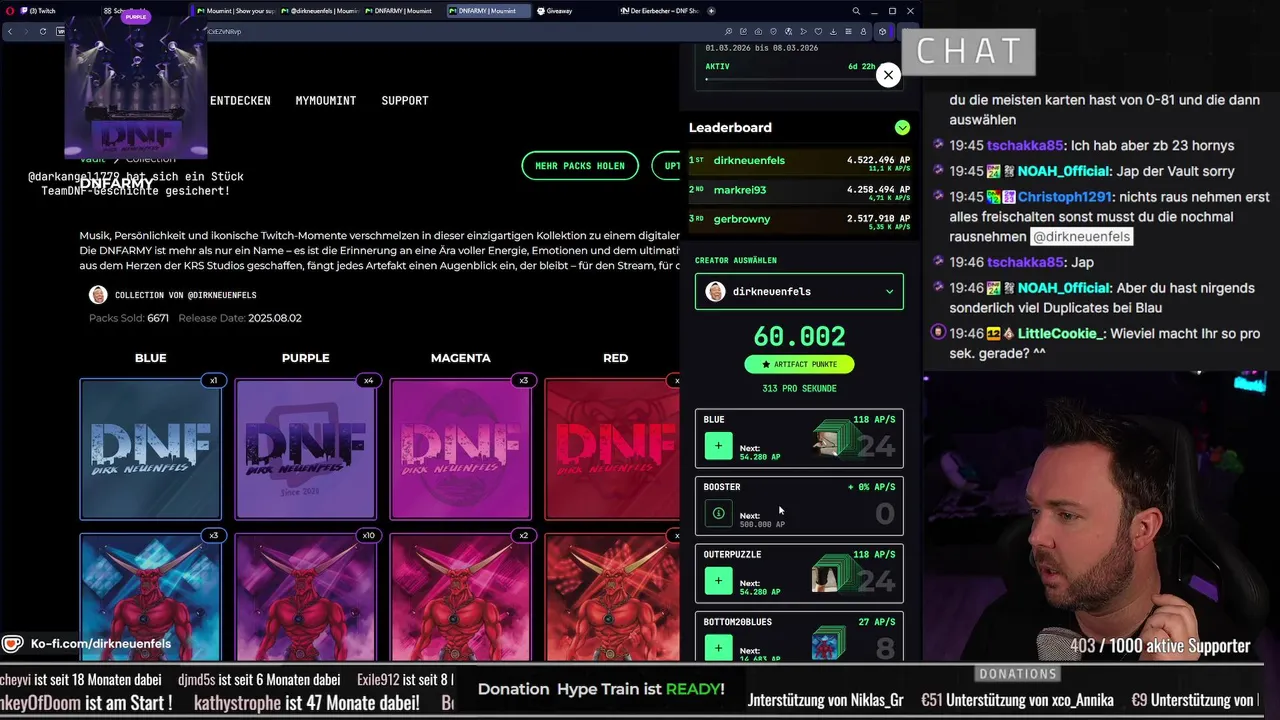Open the BOOSTER info icon
Image resolution: width=1280 pixels, height=720 pixels.
[718, 513]
